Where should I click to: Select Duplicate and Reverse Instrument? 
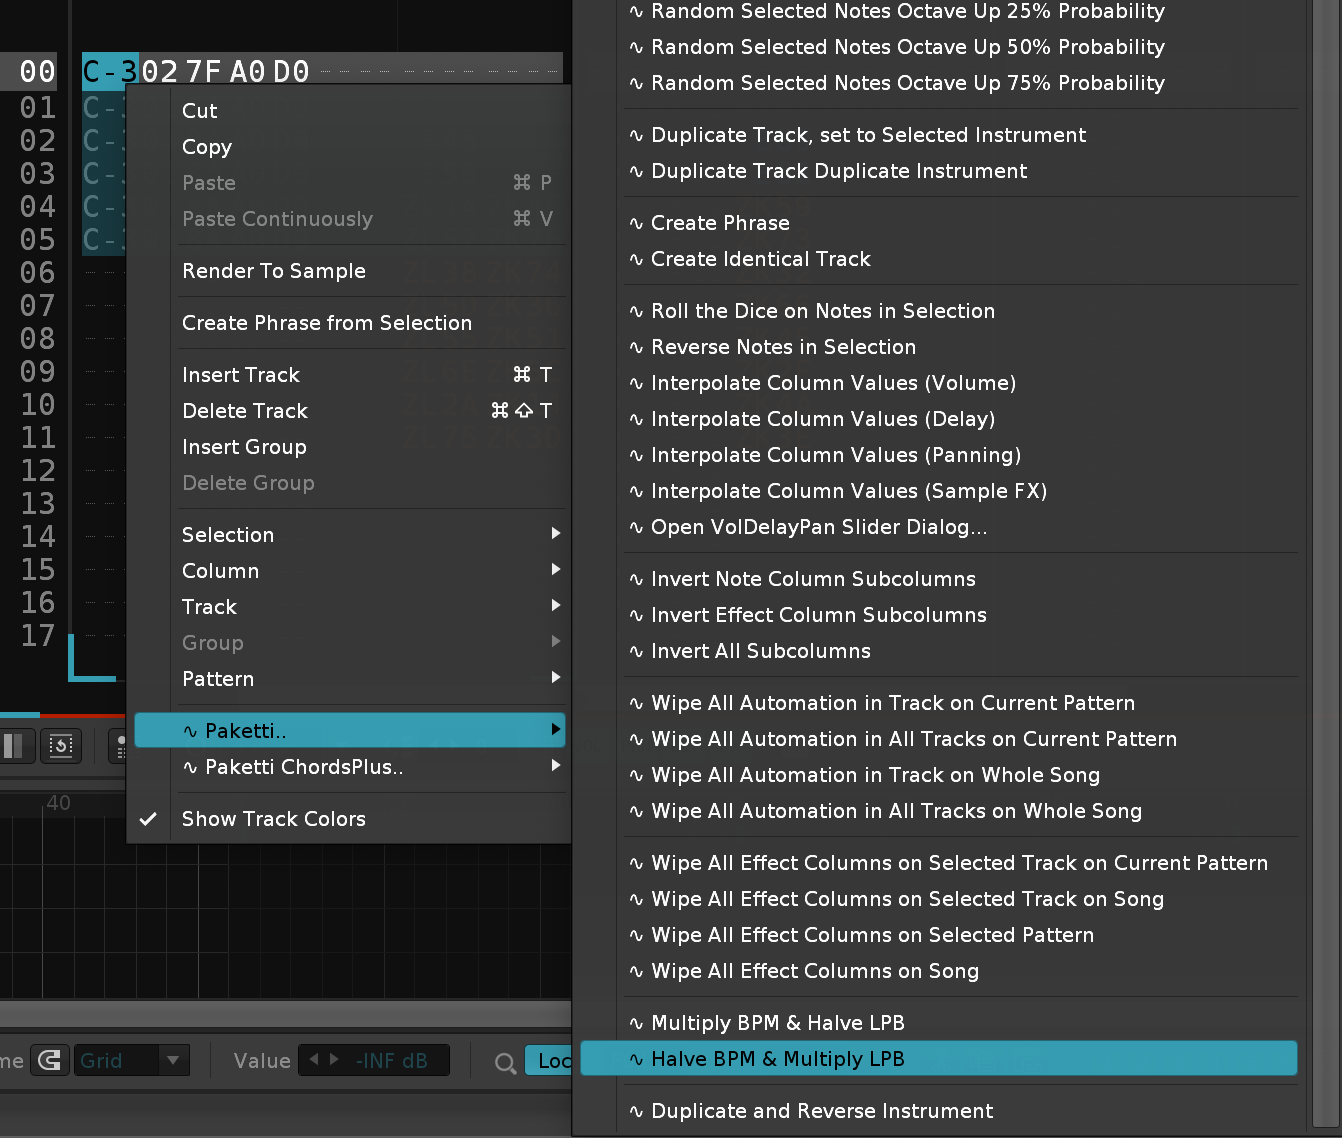click(821, 1111)
